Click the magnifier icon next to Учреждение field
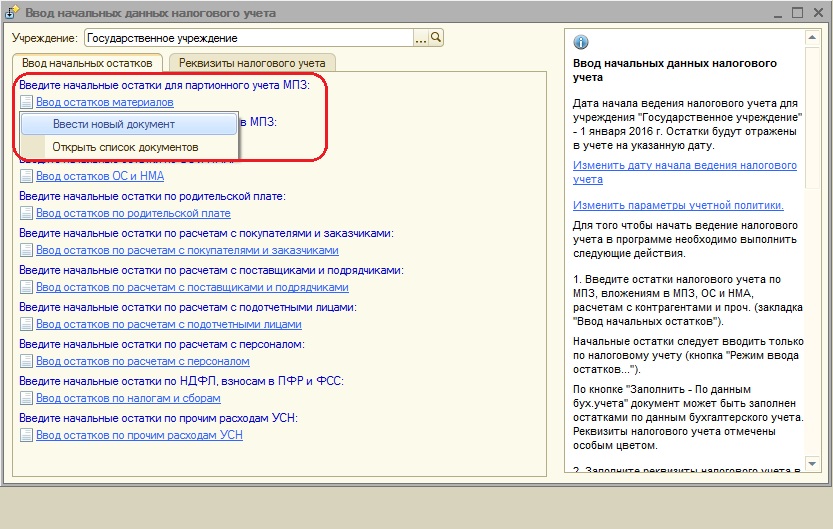Image resolution: width=833 pixels, height=529 pixels. (x=436, y=38)
